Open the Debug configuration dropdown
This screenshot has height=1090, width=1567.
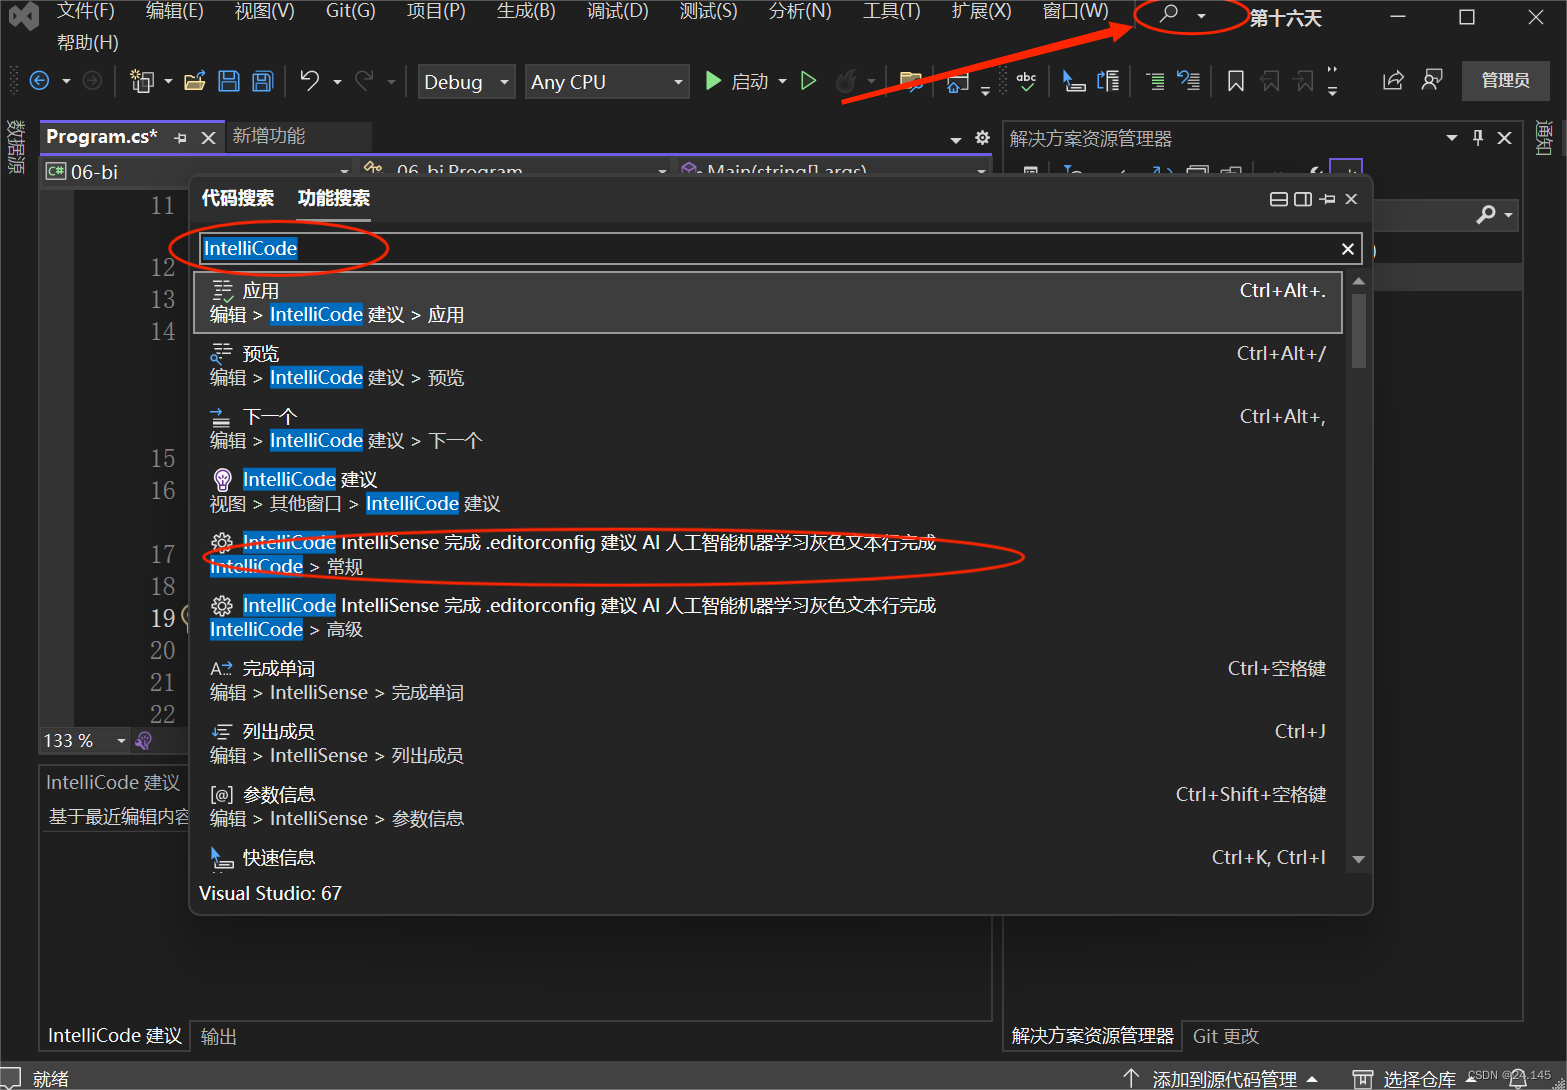click(x=466, y=82)
